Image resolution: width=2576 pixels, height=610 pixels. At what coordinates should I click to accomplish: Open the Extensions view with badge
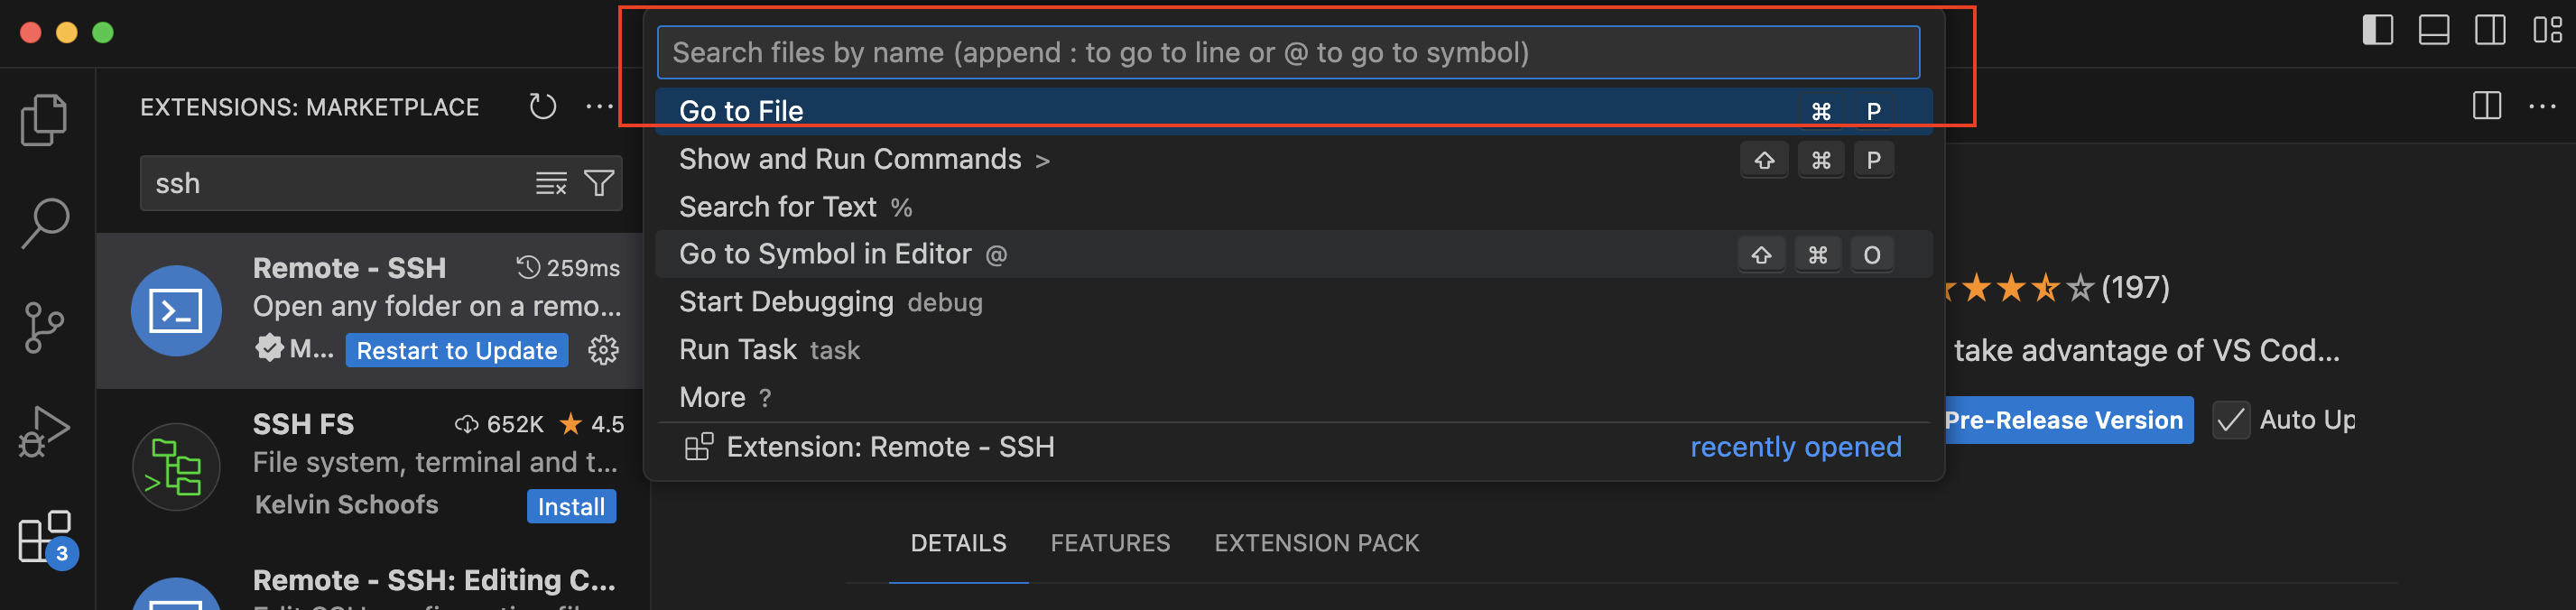[x=46, y=539]
